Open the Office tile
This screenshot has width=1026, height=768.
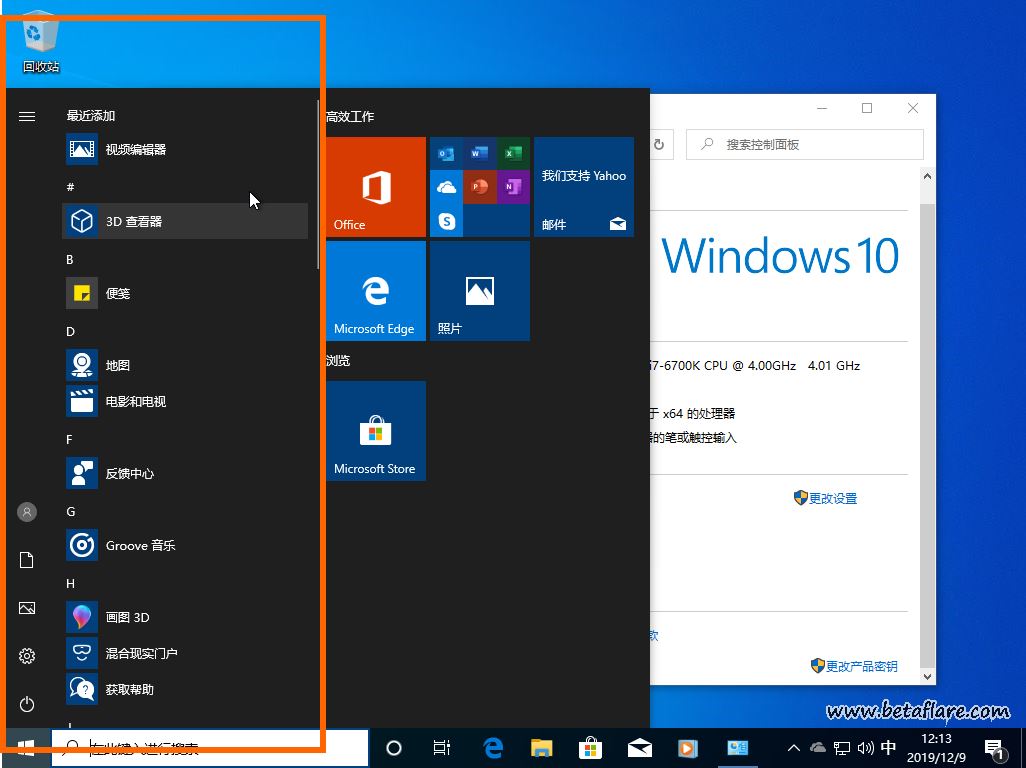[x=376, y=187]
